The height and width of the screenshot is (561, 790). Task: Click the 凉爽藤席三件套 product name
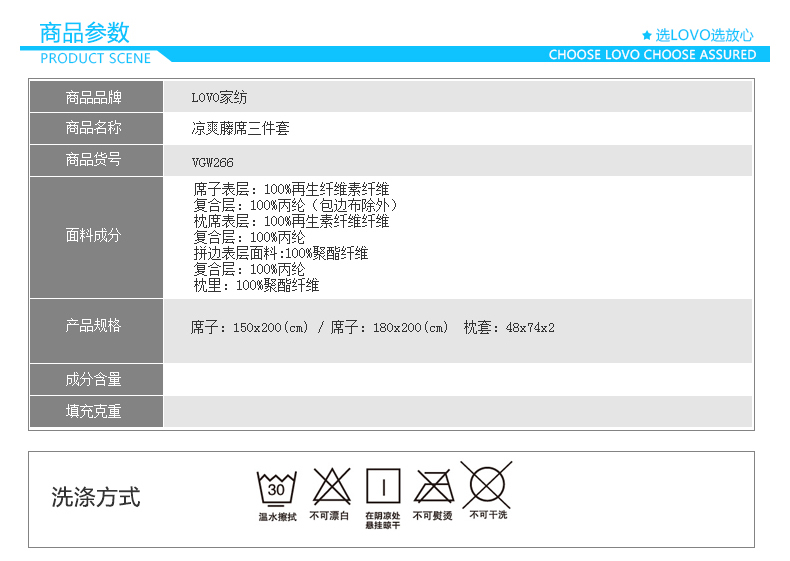[x=240, y=129]
